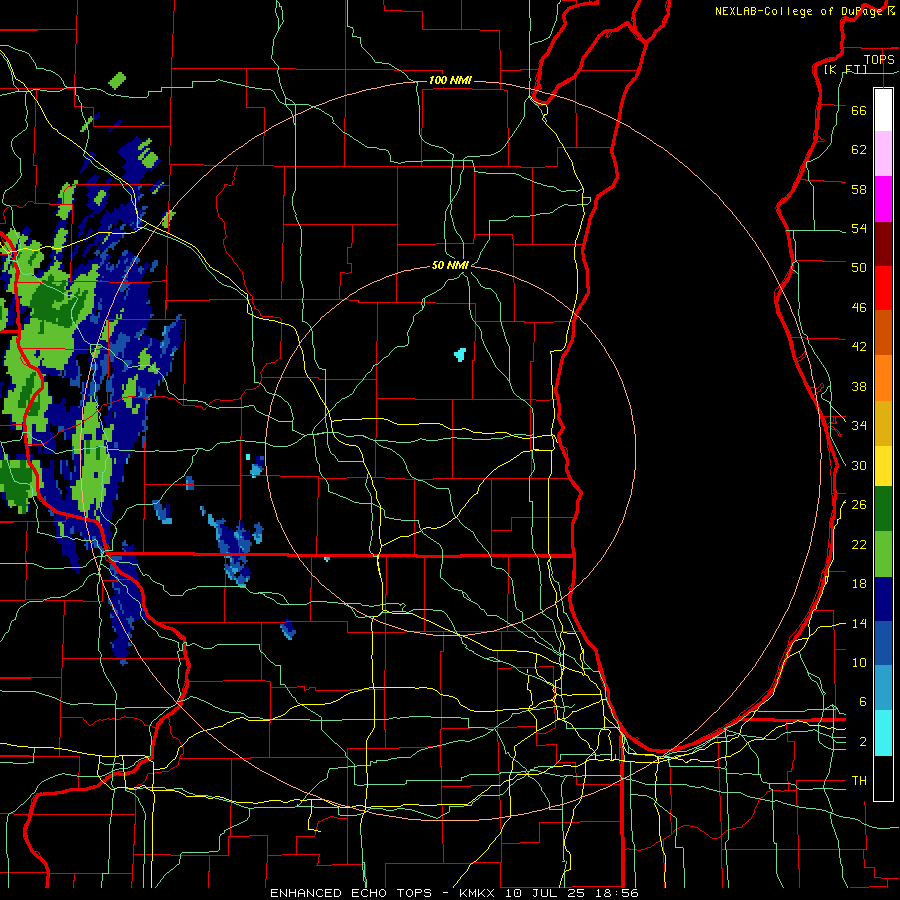Click the 54 legend value
Screen dimensions: 900x900
(859, 228)
